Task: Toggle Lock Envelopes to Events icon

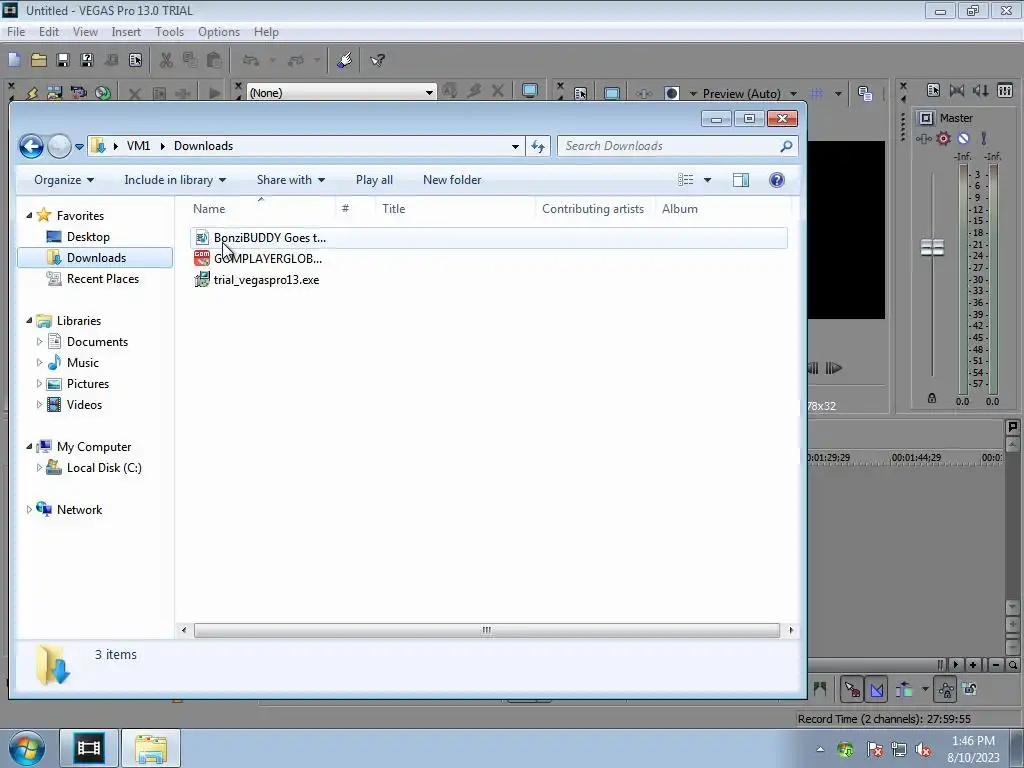Action: tap(946, 689)
